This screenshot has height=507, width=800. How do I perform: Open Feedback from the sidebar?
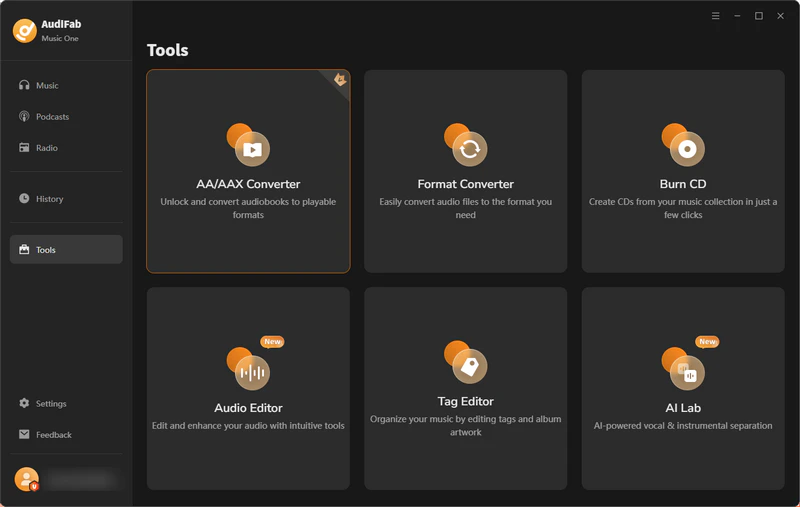(x=66, y=434)
